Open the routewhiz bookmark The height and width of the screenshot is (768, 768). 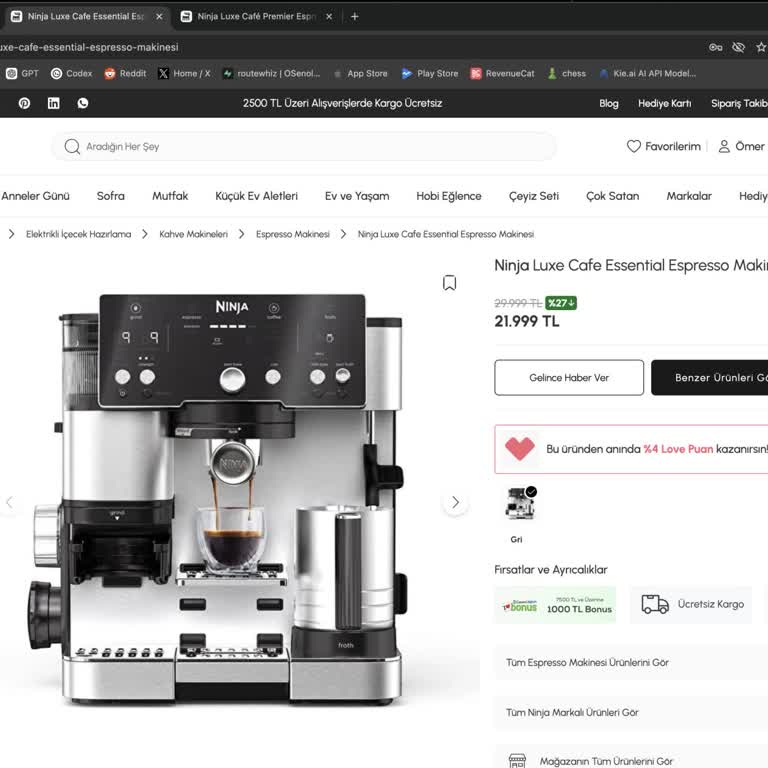click(271, 73)
